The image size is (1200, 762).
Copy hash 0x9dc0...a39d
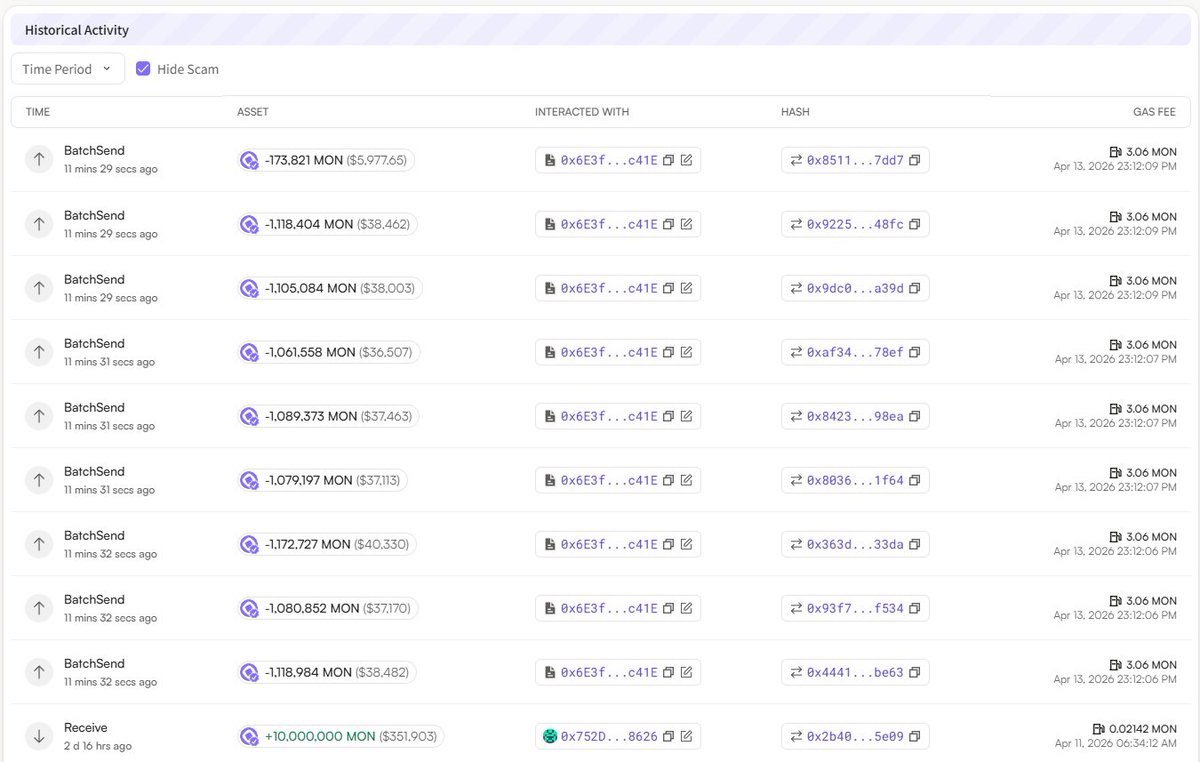[914, 288]
